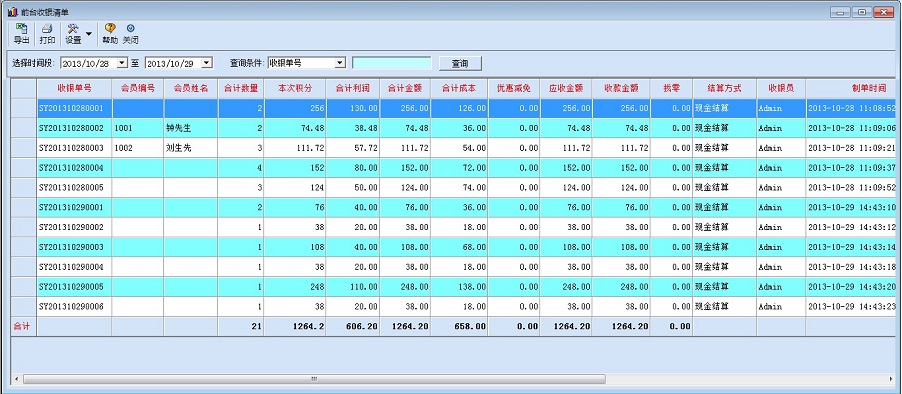Click the 查询 search button

[x=460, y=63]
